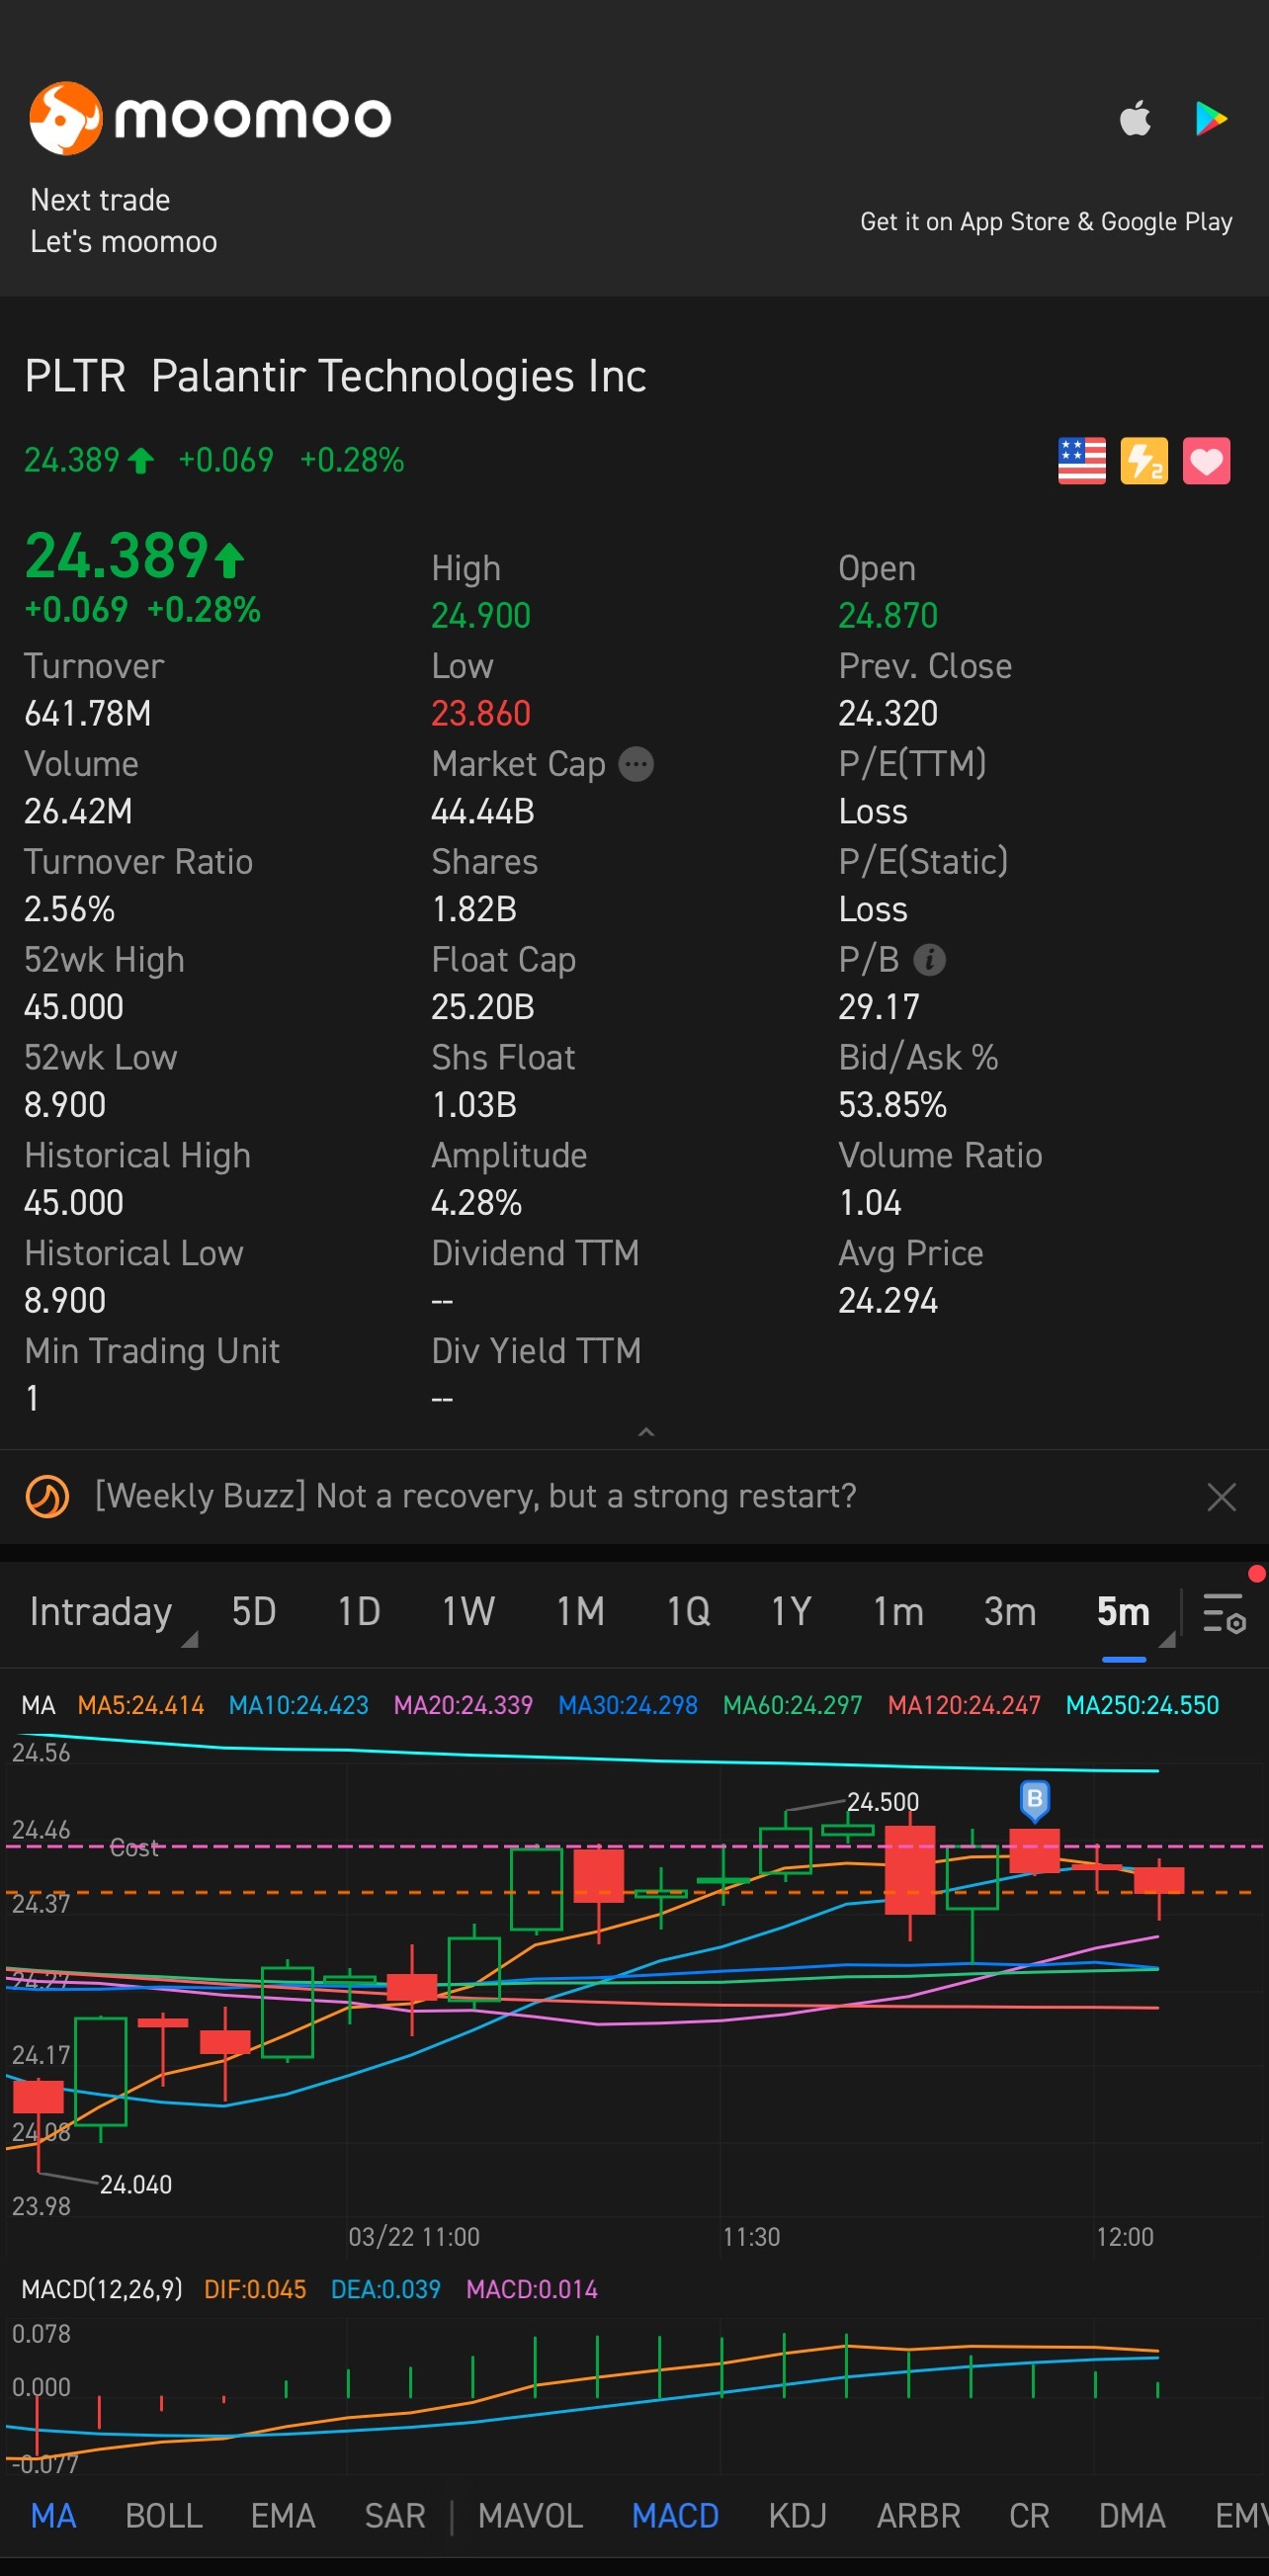The height and width of the screenshot is (2576, 1269).
Task: Switch to the 3m minute chart tab
Action: pyautogui.click(x=1009, y=1612)
